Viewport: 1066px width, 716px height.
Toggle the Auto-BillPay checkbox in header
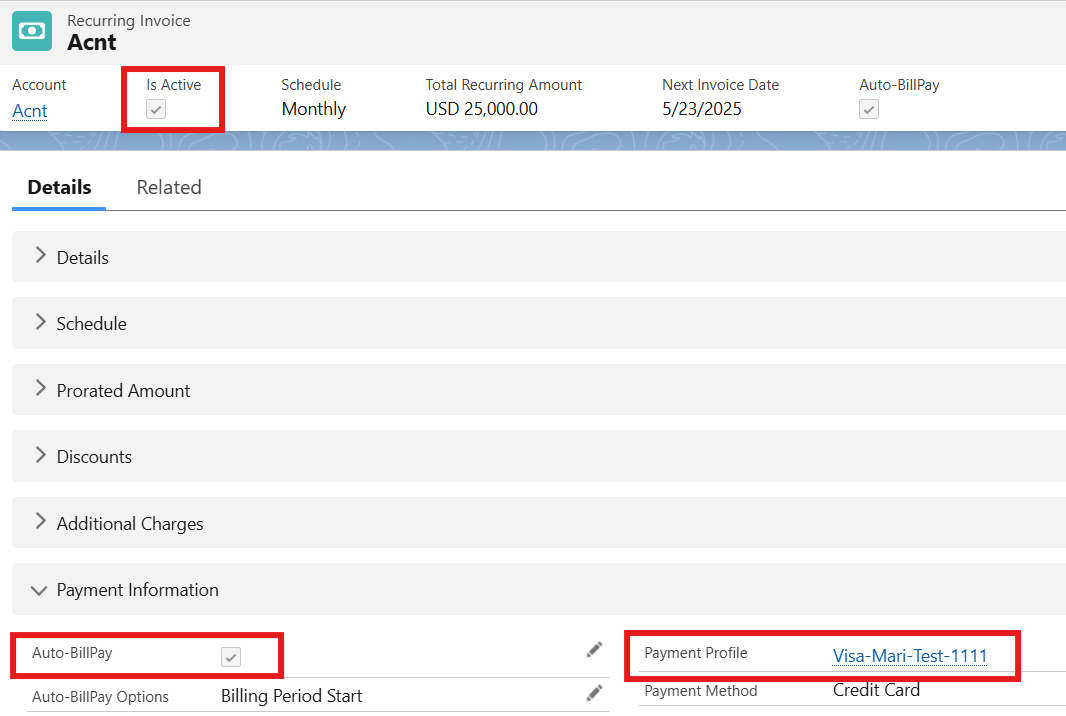click(869, 109)
